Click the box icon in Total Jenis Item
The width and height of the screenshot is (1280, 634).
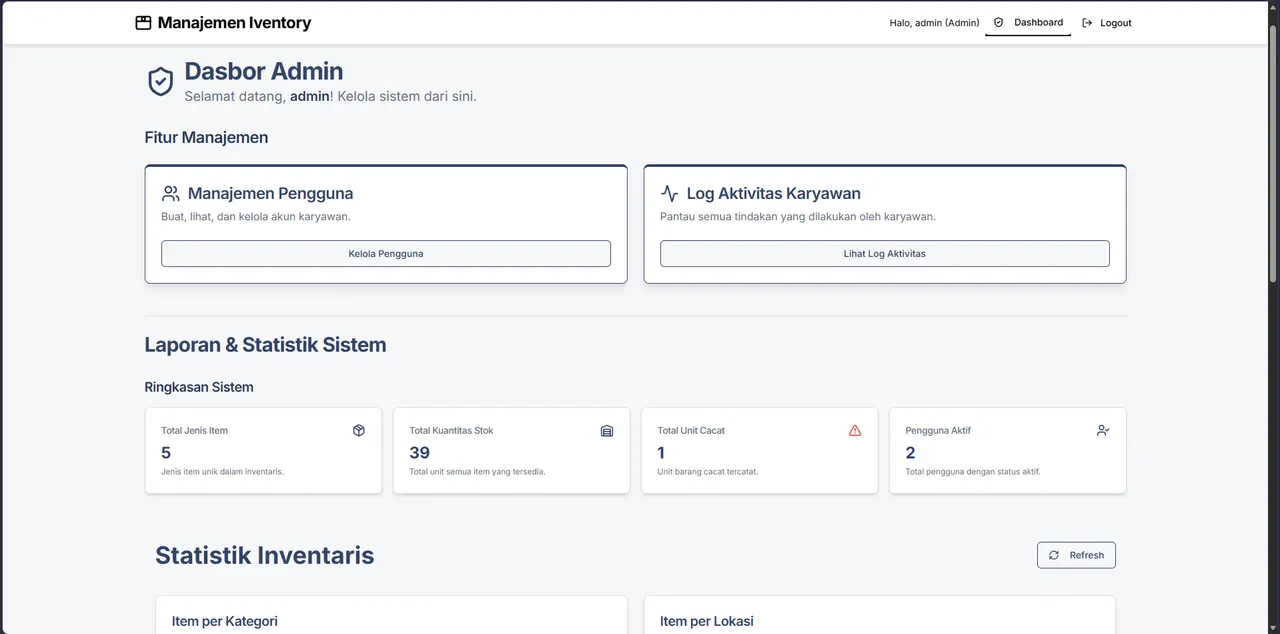click(x=359, y=430)
